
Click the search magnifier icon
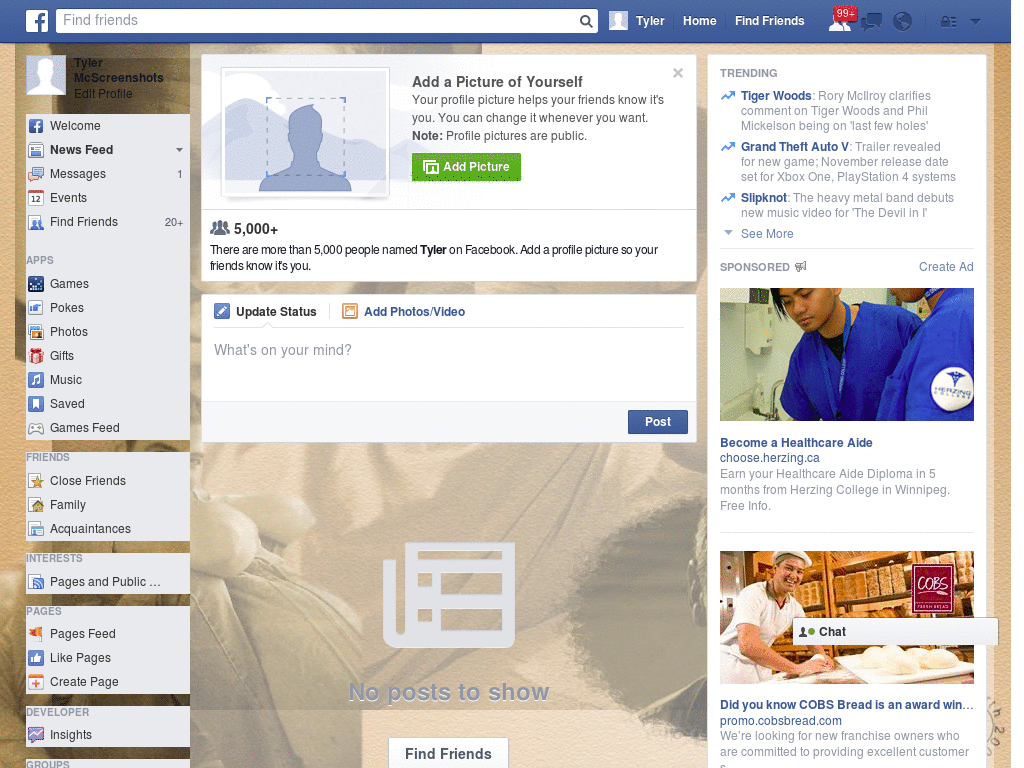[x=586, y=21]
